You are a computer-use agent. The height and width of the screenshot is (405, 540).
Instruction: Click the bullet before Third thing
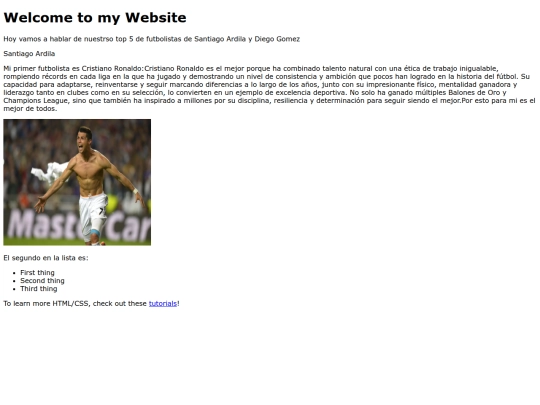pyautogui.click(x=14, y=289)
